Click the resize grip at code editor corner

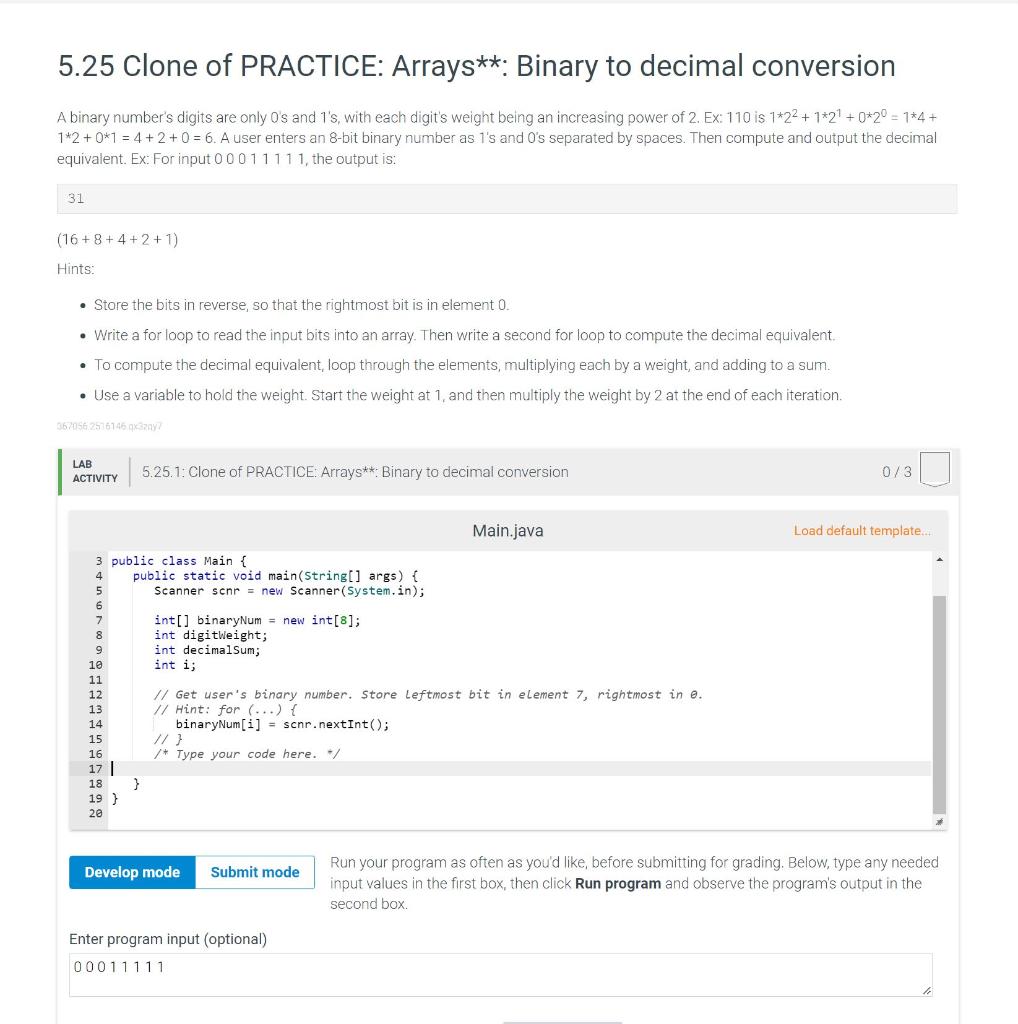coord(937,822)
